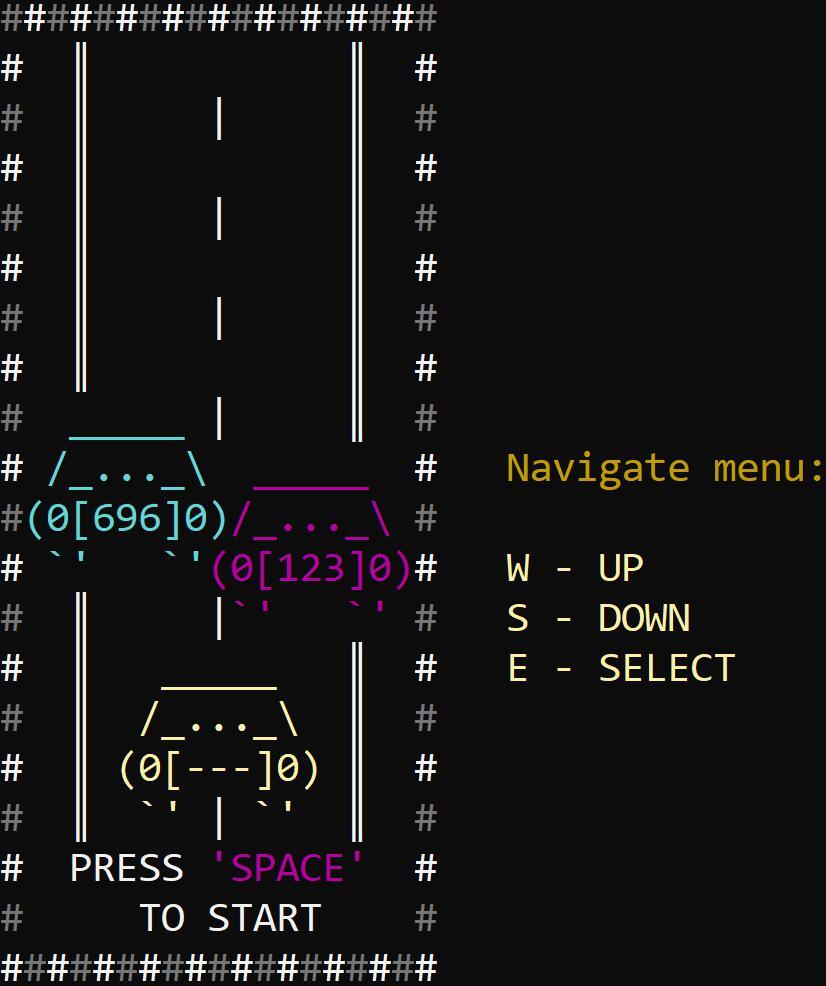The width and height of the screenshot is (826, 986).
Task: Select the S - DOWN hint line
Action: click(598, 618)
